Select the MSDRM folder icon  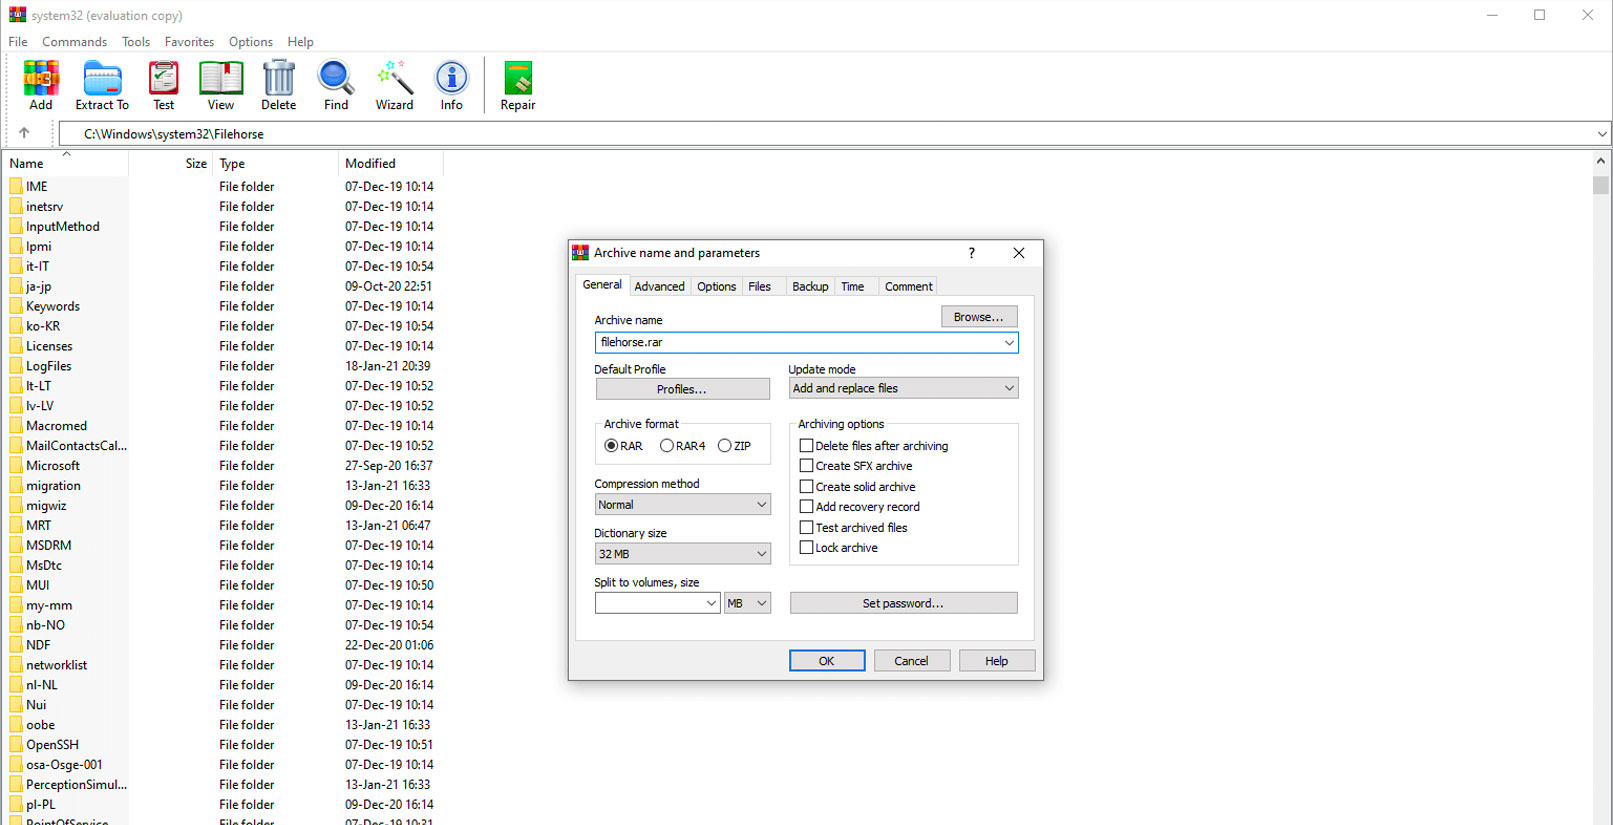coord(16,545)
